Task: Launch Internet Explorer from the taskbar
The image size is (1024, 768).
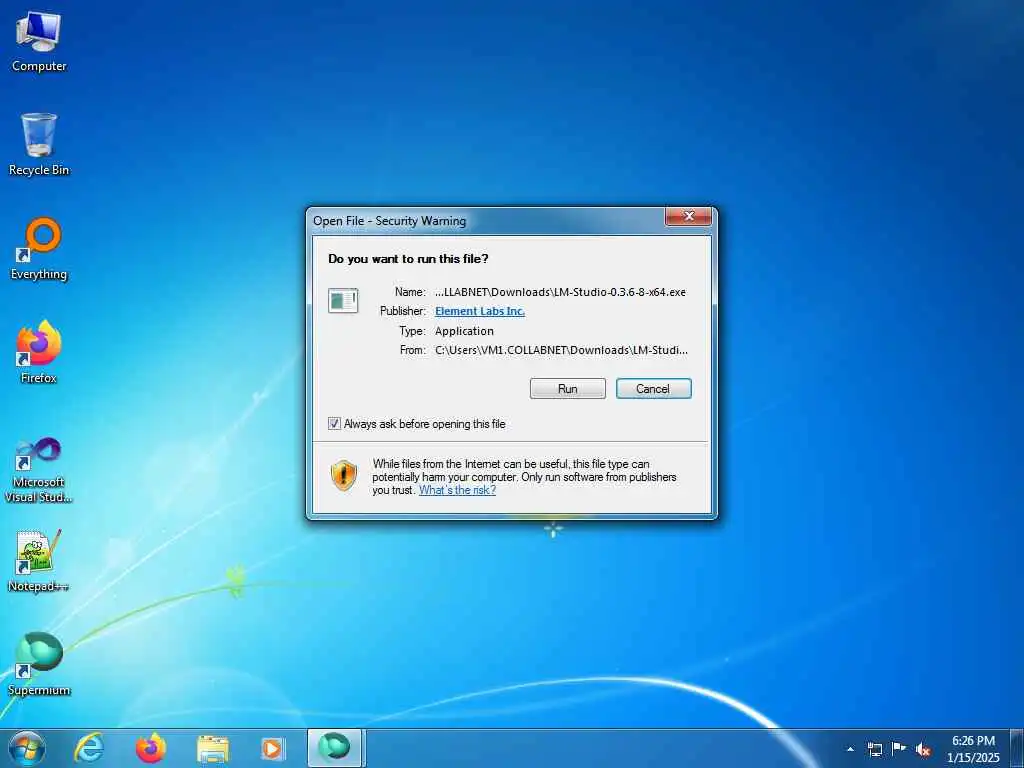Action: pyautogui.click(x=89, y=748)
